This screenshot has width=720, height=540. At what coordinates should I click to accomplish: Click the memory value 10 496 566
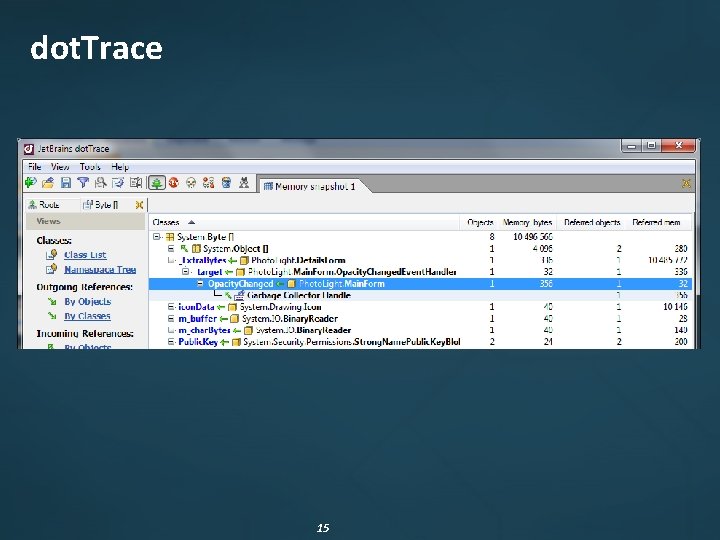[x=533, y=236]
